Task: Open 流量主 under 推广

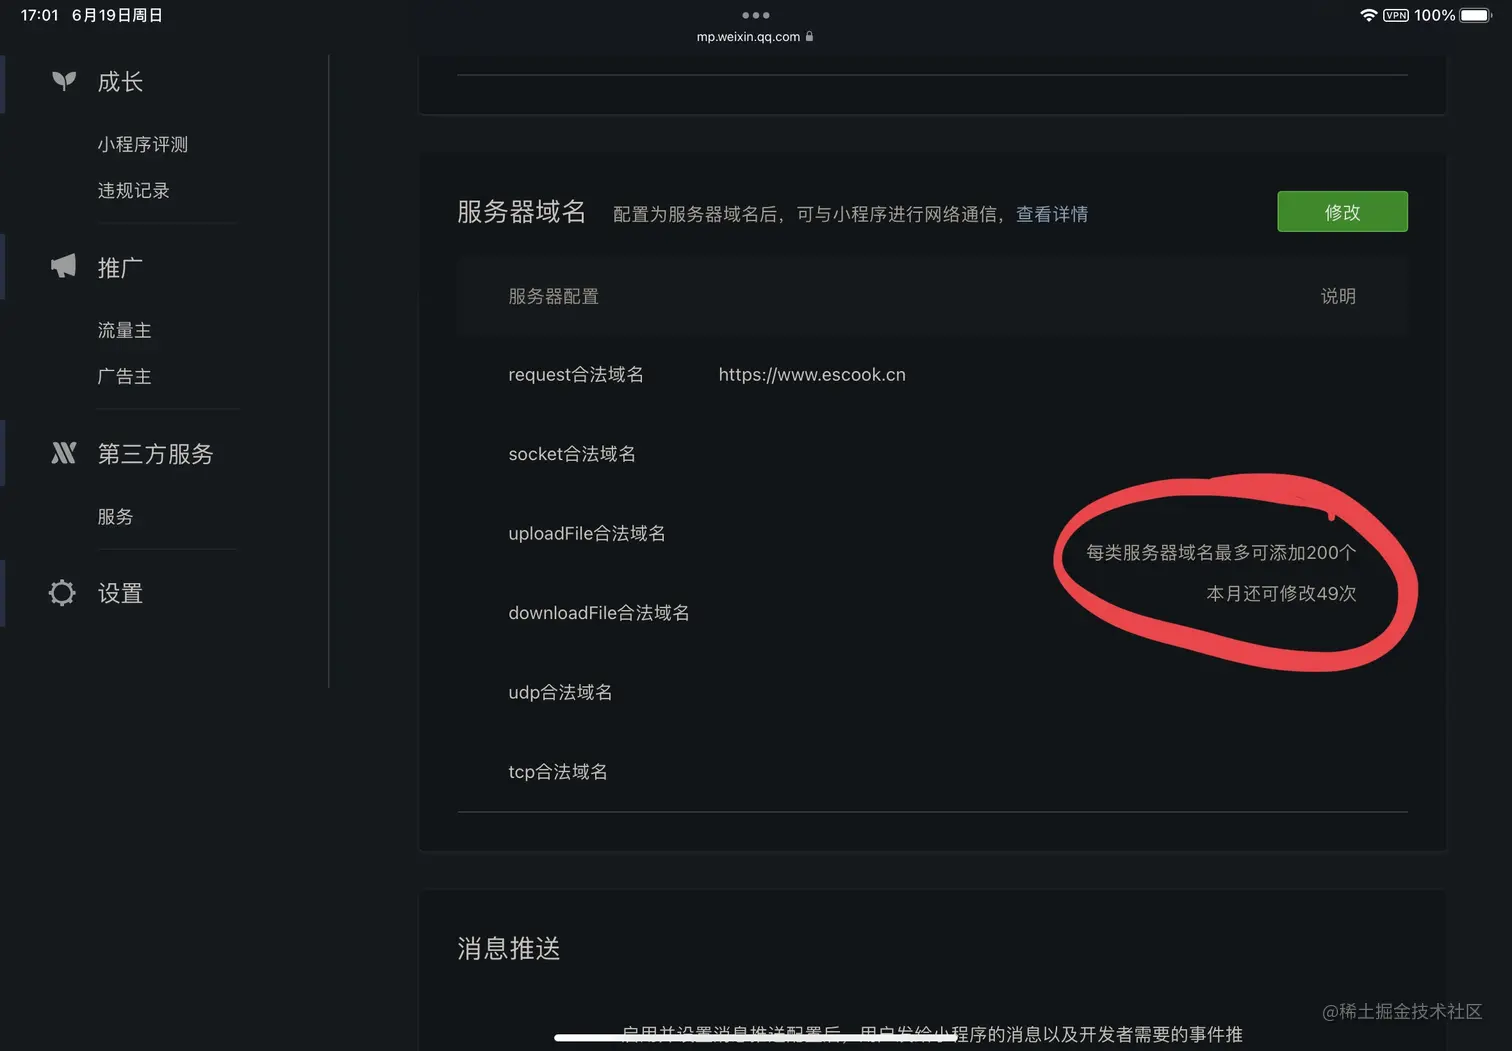Action: [124, 330]
